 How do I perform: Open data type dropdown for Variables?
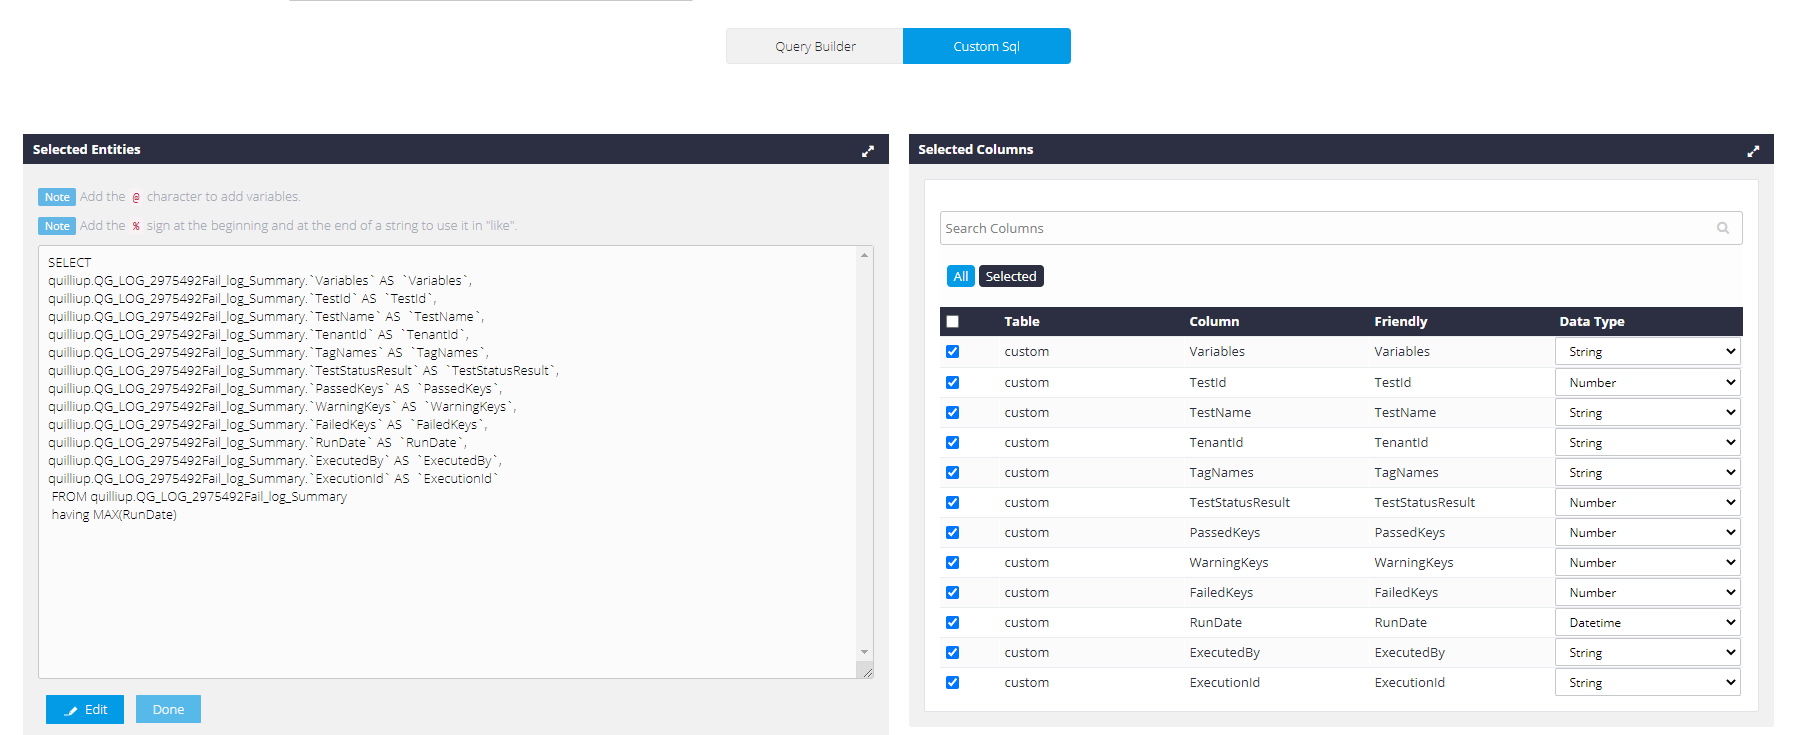[1647, 351]
